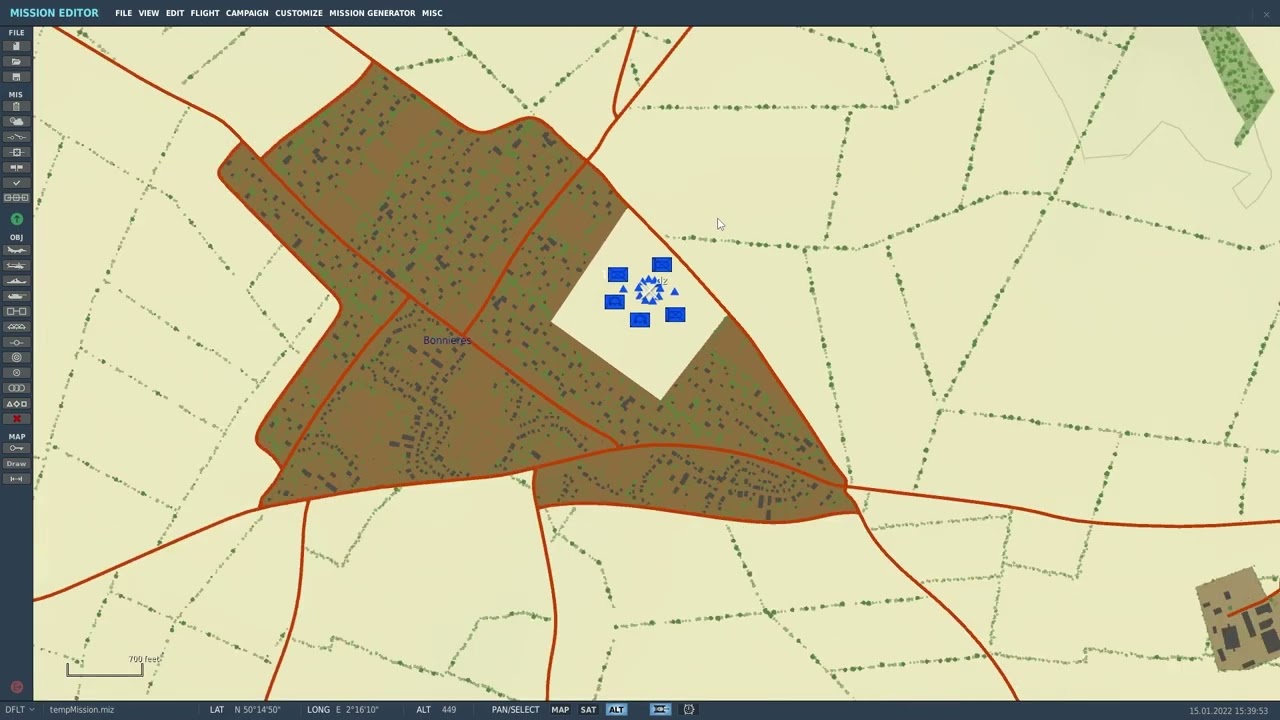The image size is (1280, 720).
Task: Open the VIEW menu
Action: 149,13
